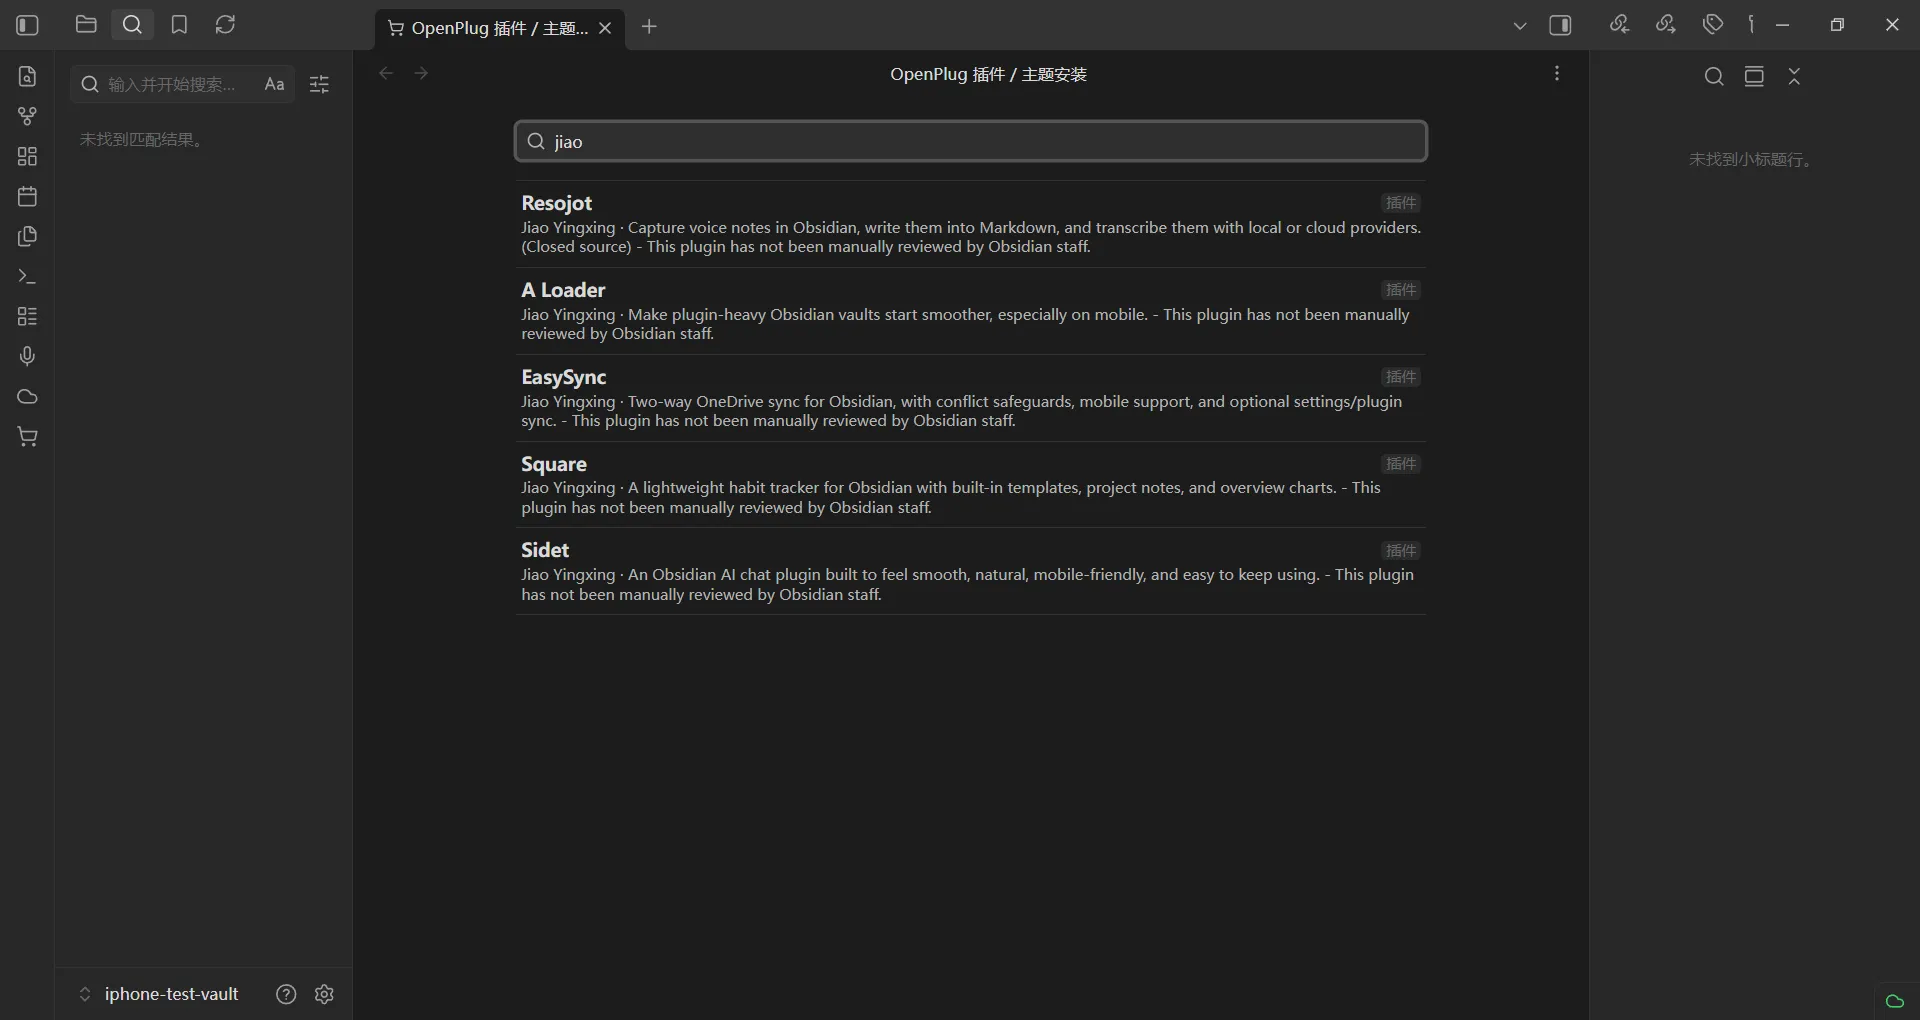Toggle the right sidebar panel icon
This screenshot has height=1020, width=1920.
pos(1560,25)
